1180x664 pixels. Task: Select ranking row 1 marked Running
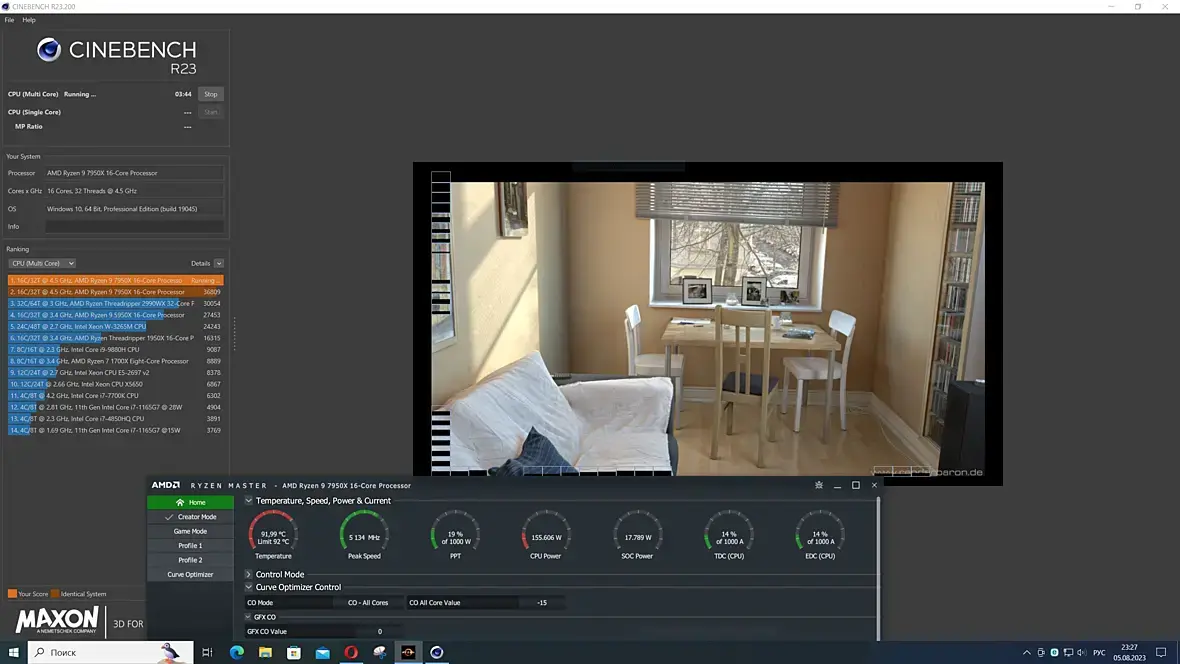tap(115, 280)
